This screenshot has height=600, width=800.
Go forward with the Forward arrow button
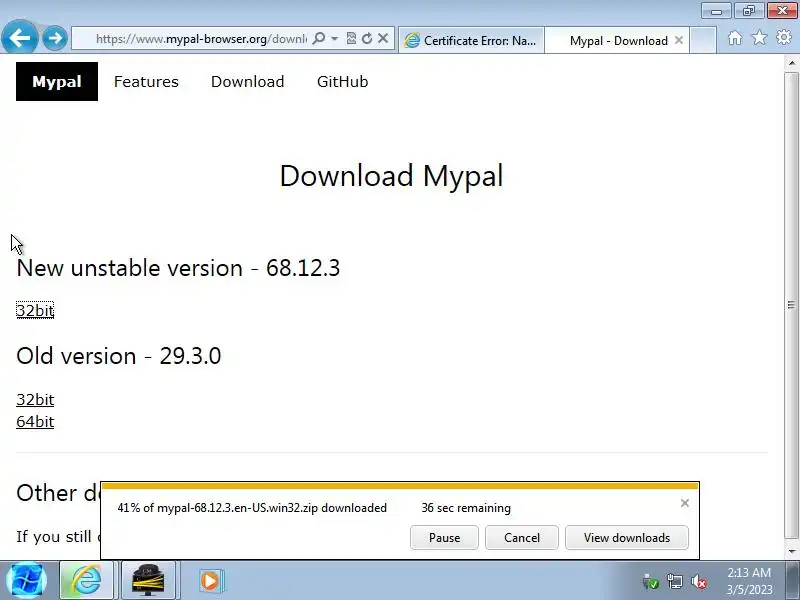pyautogui.click(x=55, y=38)
